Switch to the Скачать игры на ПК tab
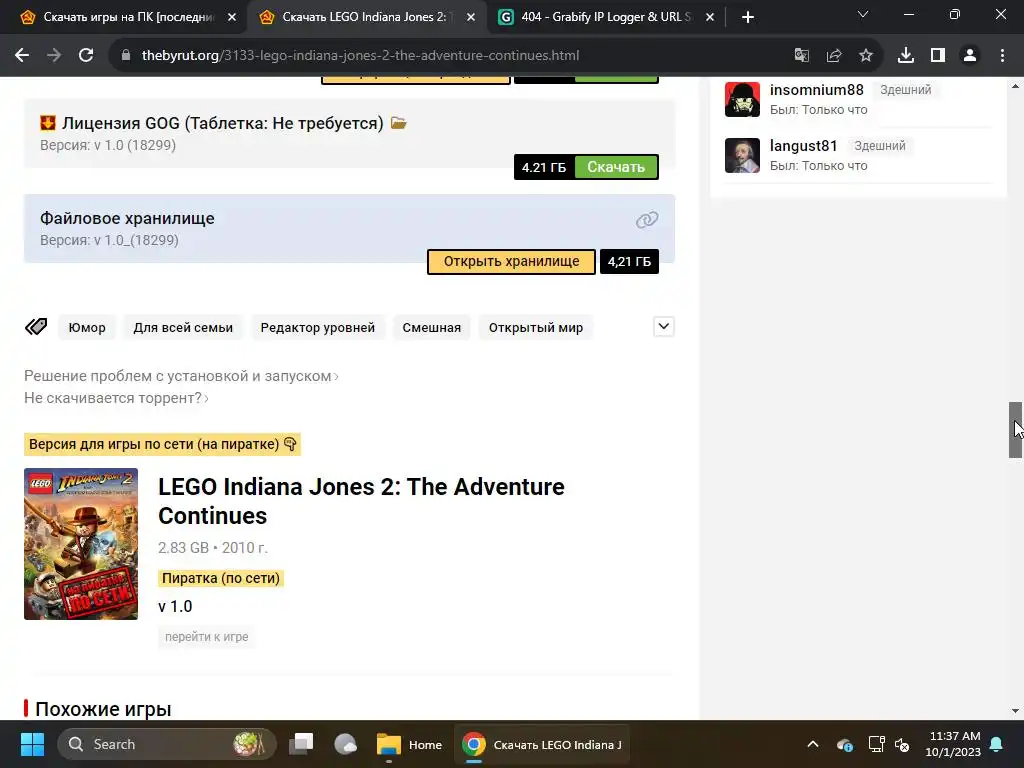 (x=124, y=17)
